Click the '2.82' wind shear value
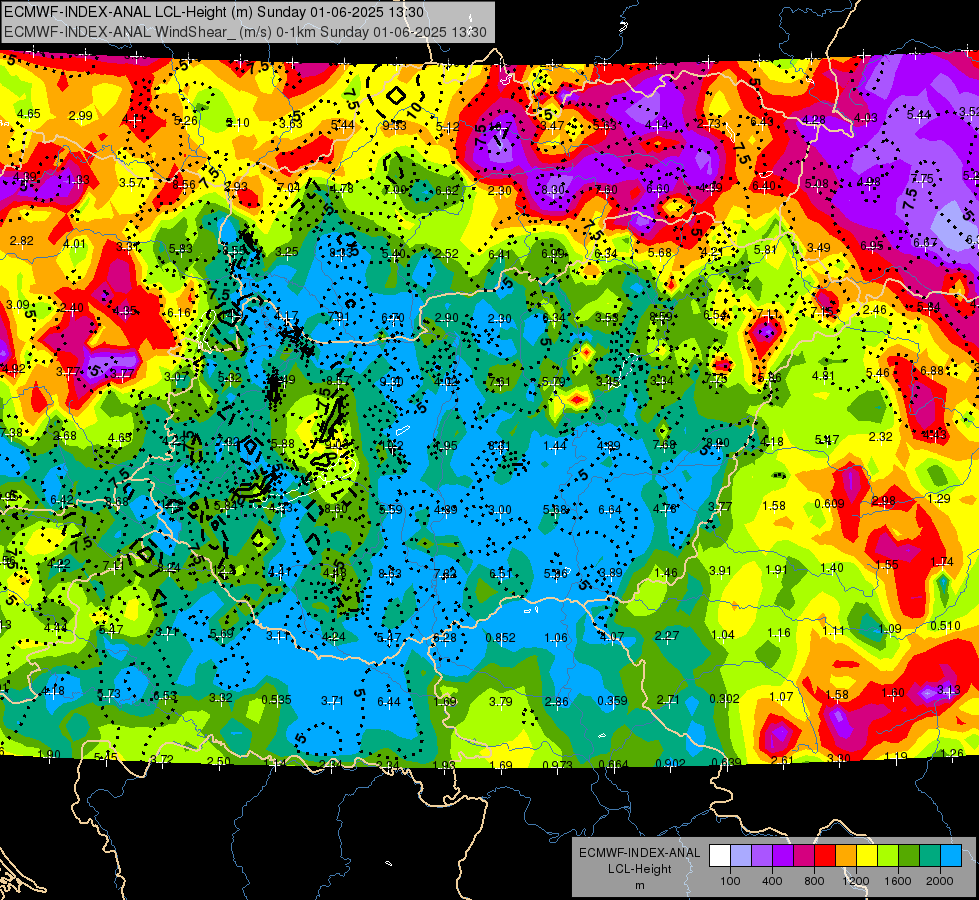 click(21, 241)
